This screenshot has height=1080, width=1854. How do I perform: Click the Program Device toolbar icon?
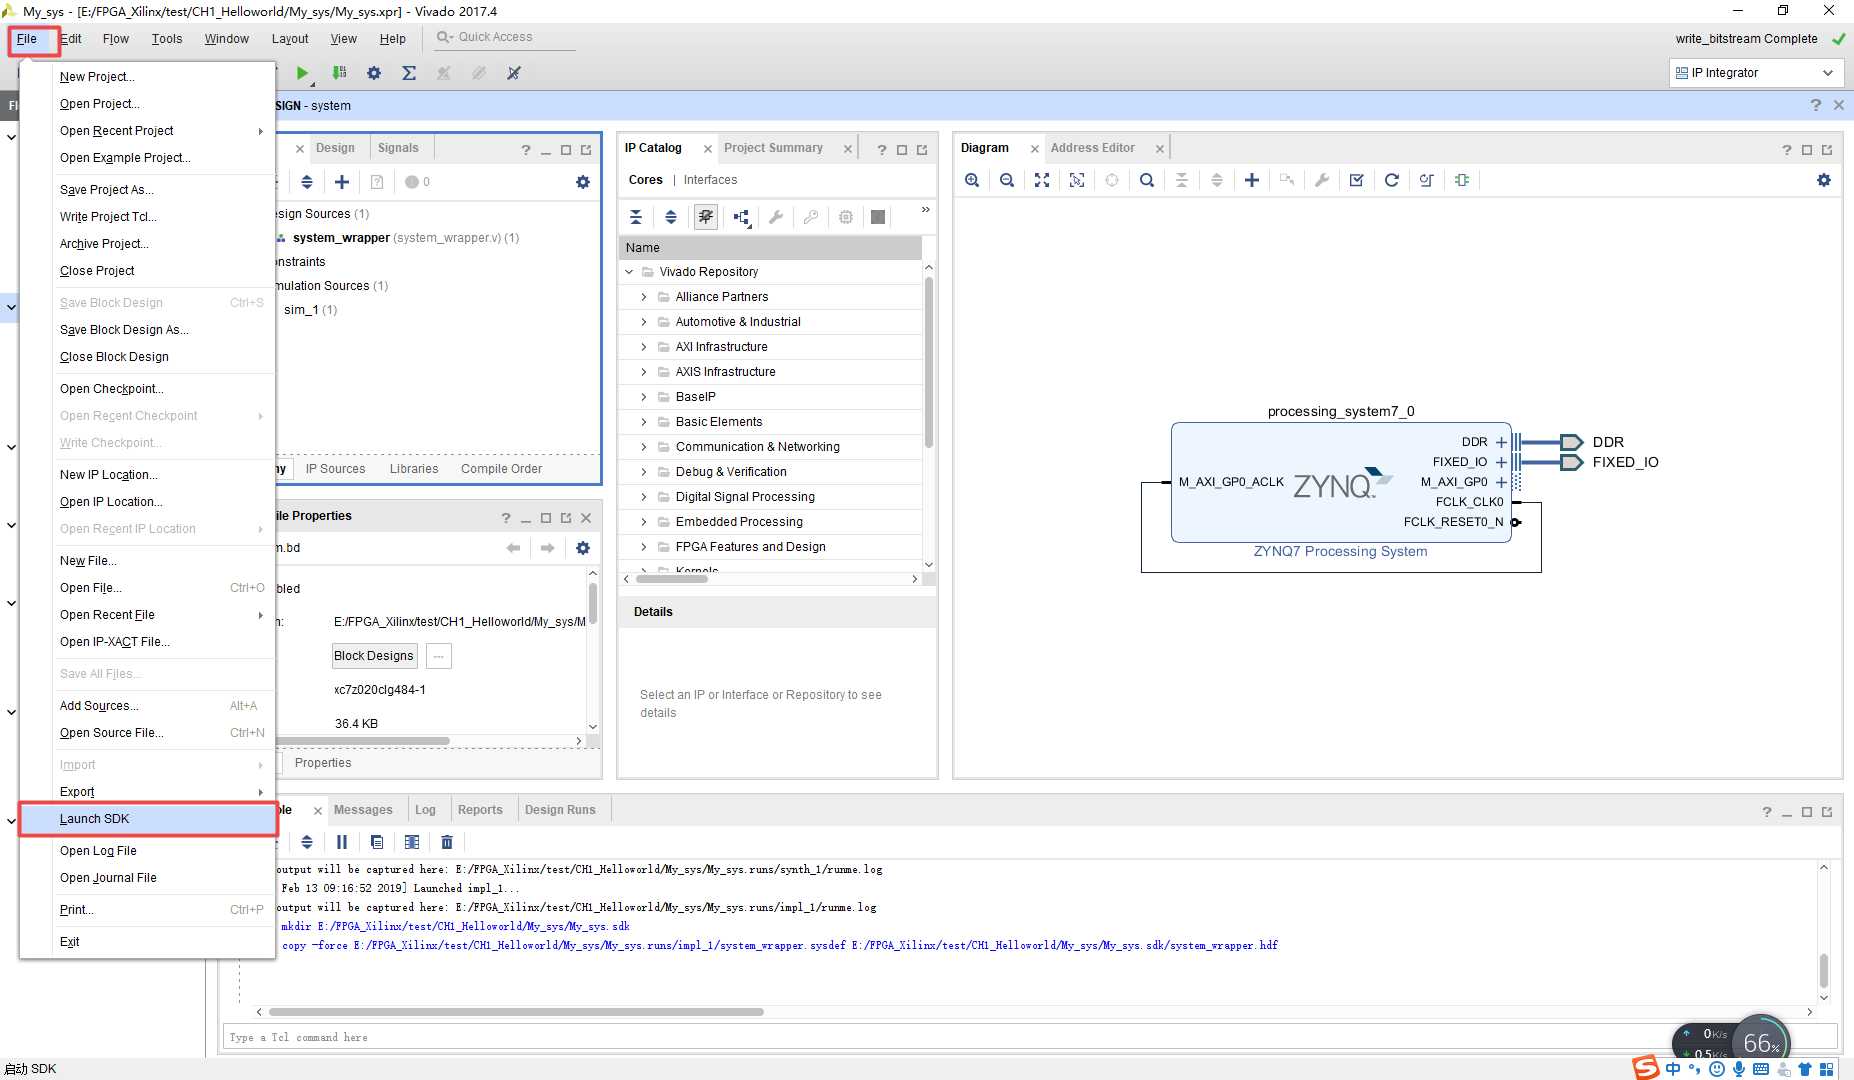click(339, 73)
